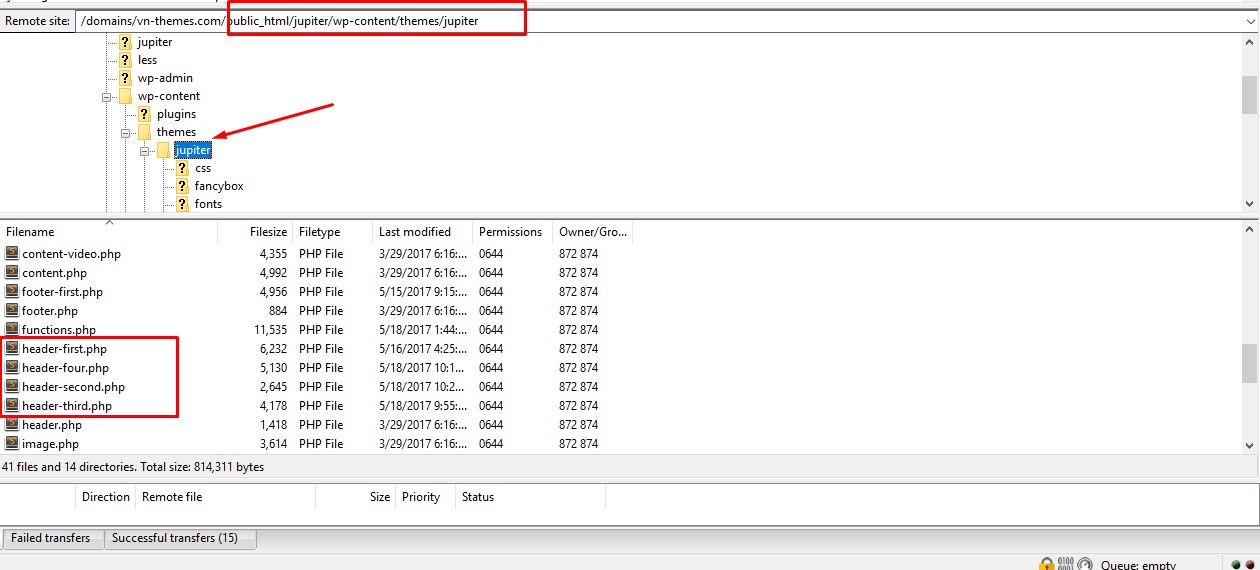The height and width of the screenshot is (570, 1260).
Task: Sort by Last modified column header
Action: coord(415,232)
